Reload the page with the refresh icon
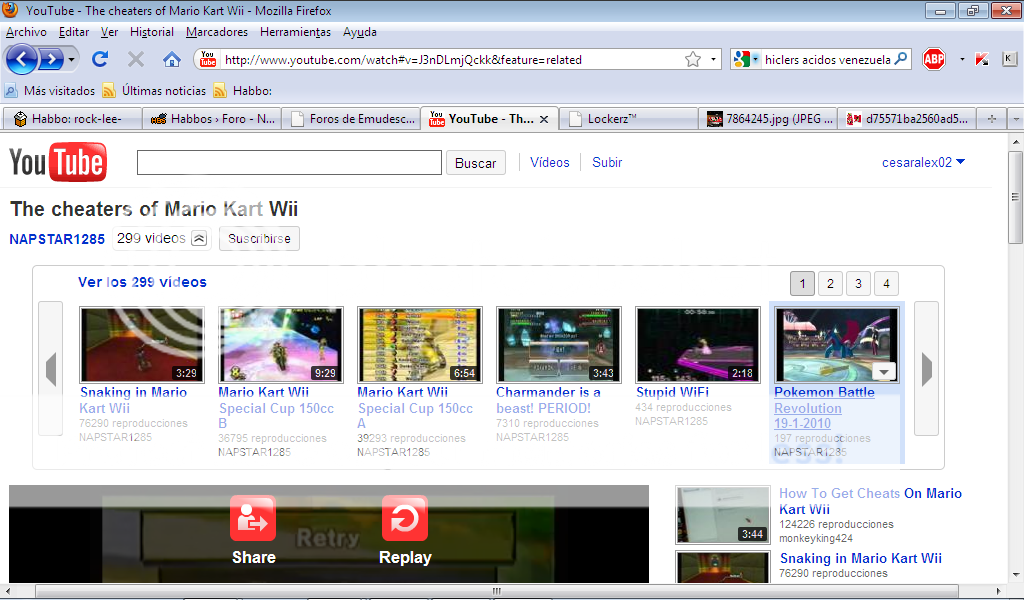This screenshot has width=1024, height=600. tap(100, 60)
